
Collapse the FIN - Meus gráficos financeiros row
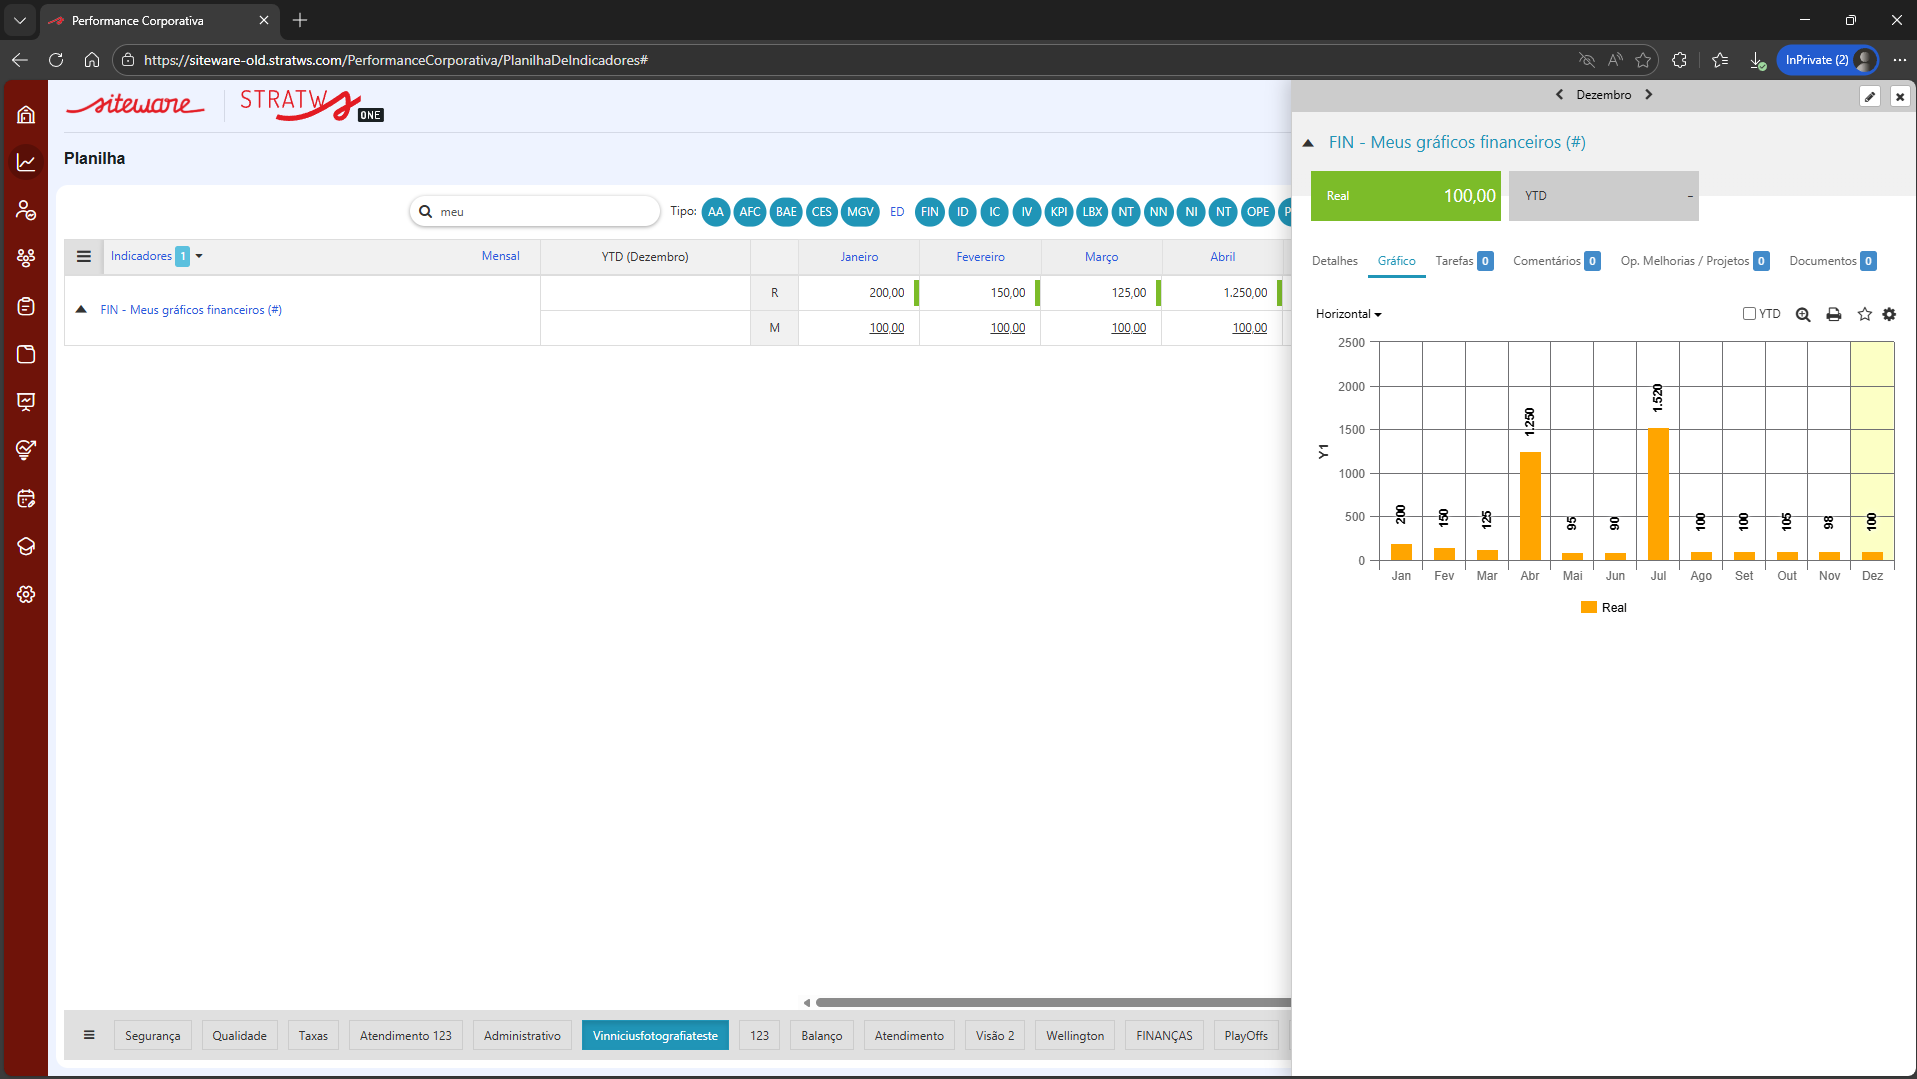pyautogui.click(x=81, y=310)
